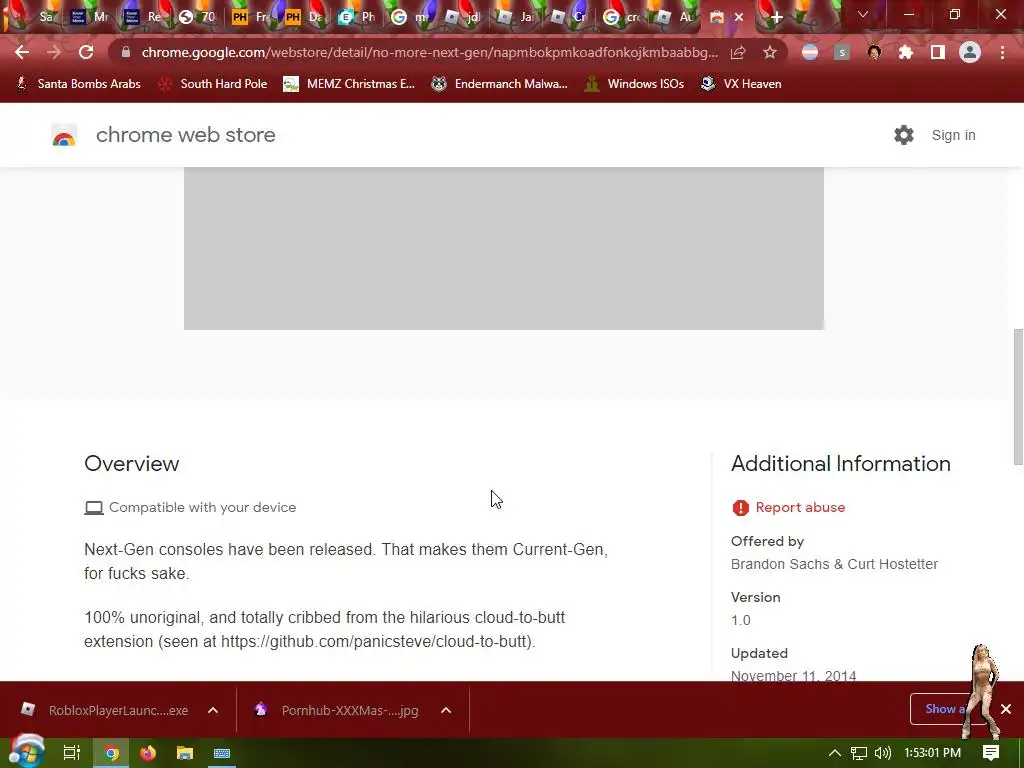This screenshot has width=1024, height=768.
Task: Open the VX Heaven bookmark
Action: 741,84
